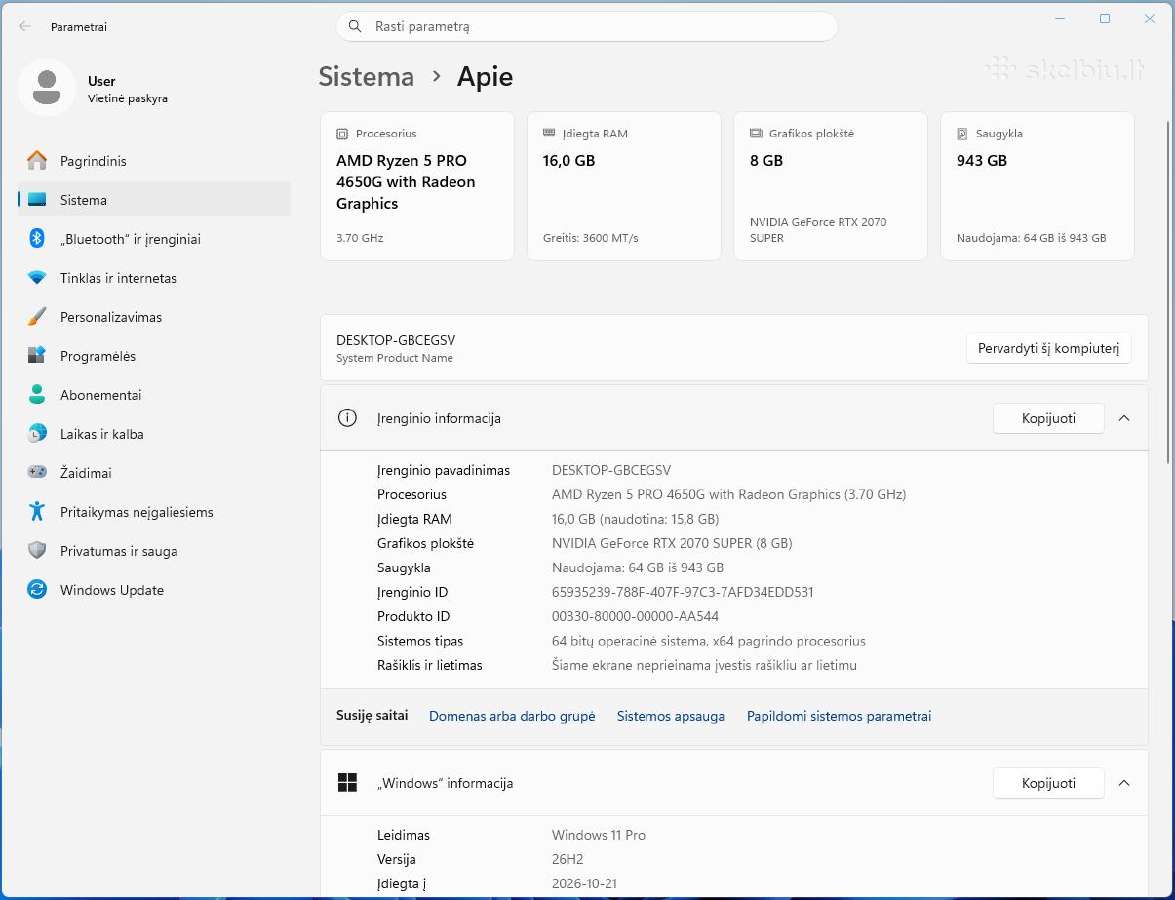The image size is (1175, 900).
Task: Click the Windows 11 Pro edition text
Action: point(599,835)
